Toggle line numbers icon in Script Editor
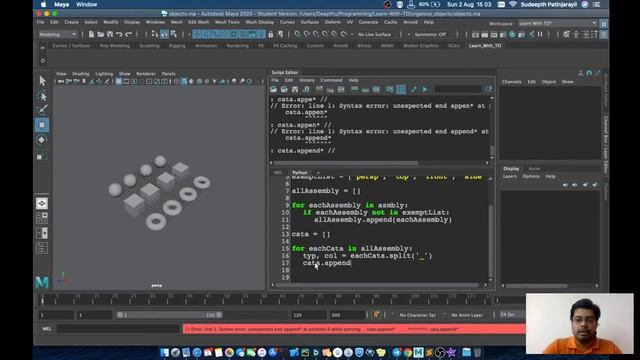The width and height of the screenshot is (640, 360). pos(401,89)
